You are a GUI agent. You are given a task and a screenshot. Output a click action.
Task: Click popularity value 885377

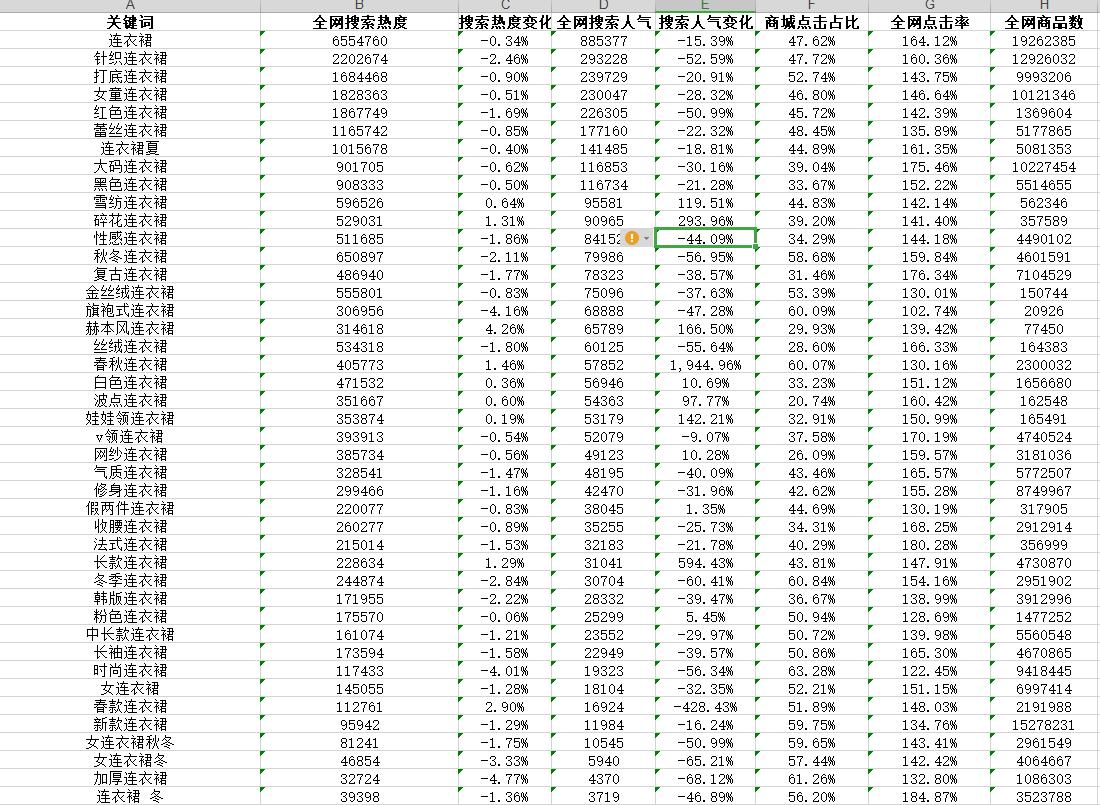point(604,41)
